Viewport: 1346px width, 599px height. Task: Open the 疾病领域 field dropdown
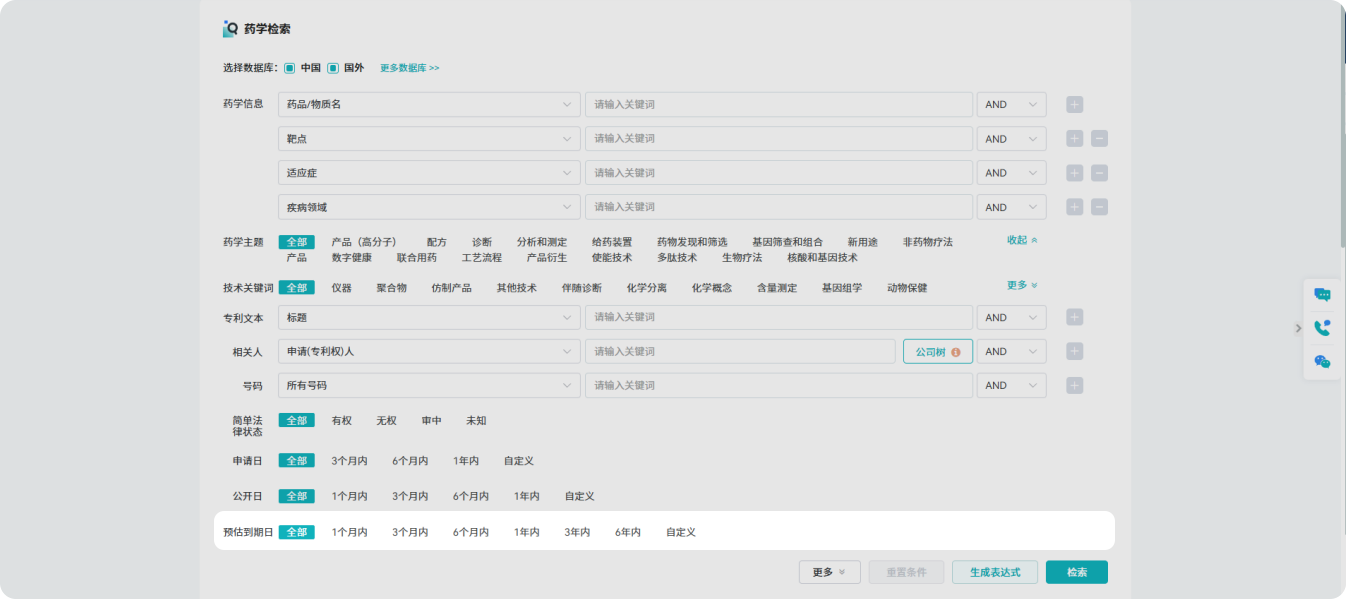(429, 207)
